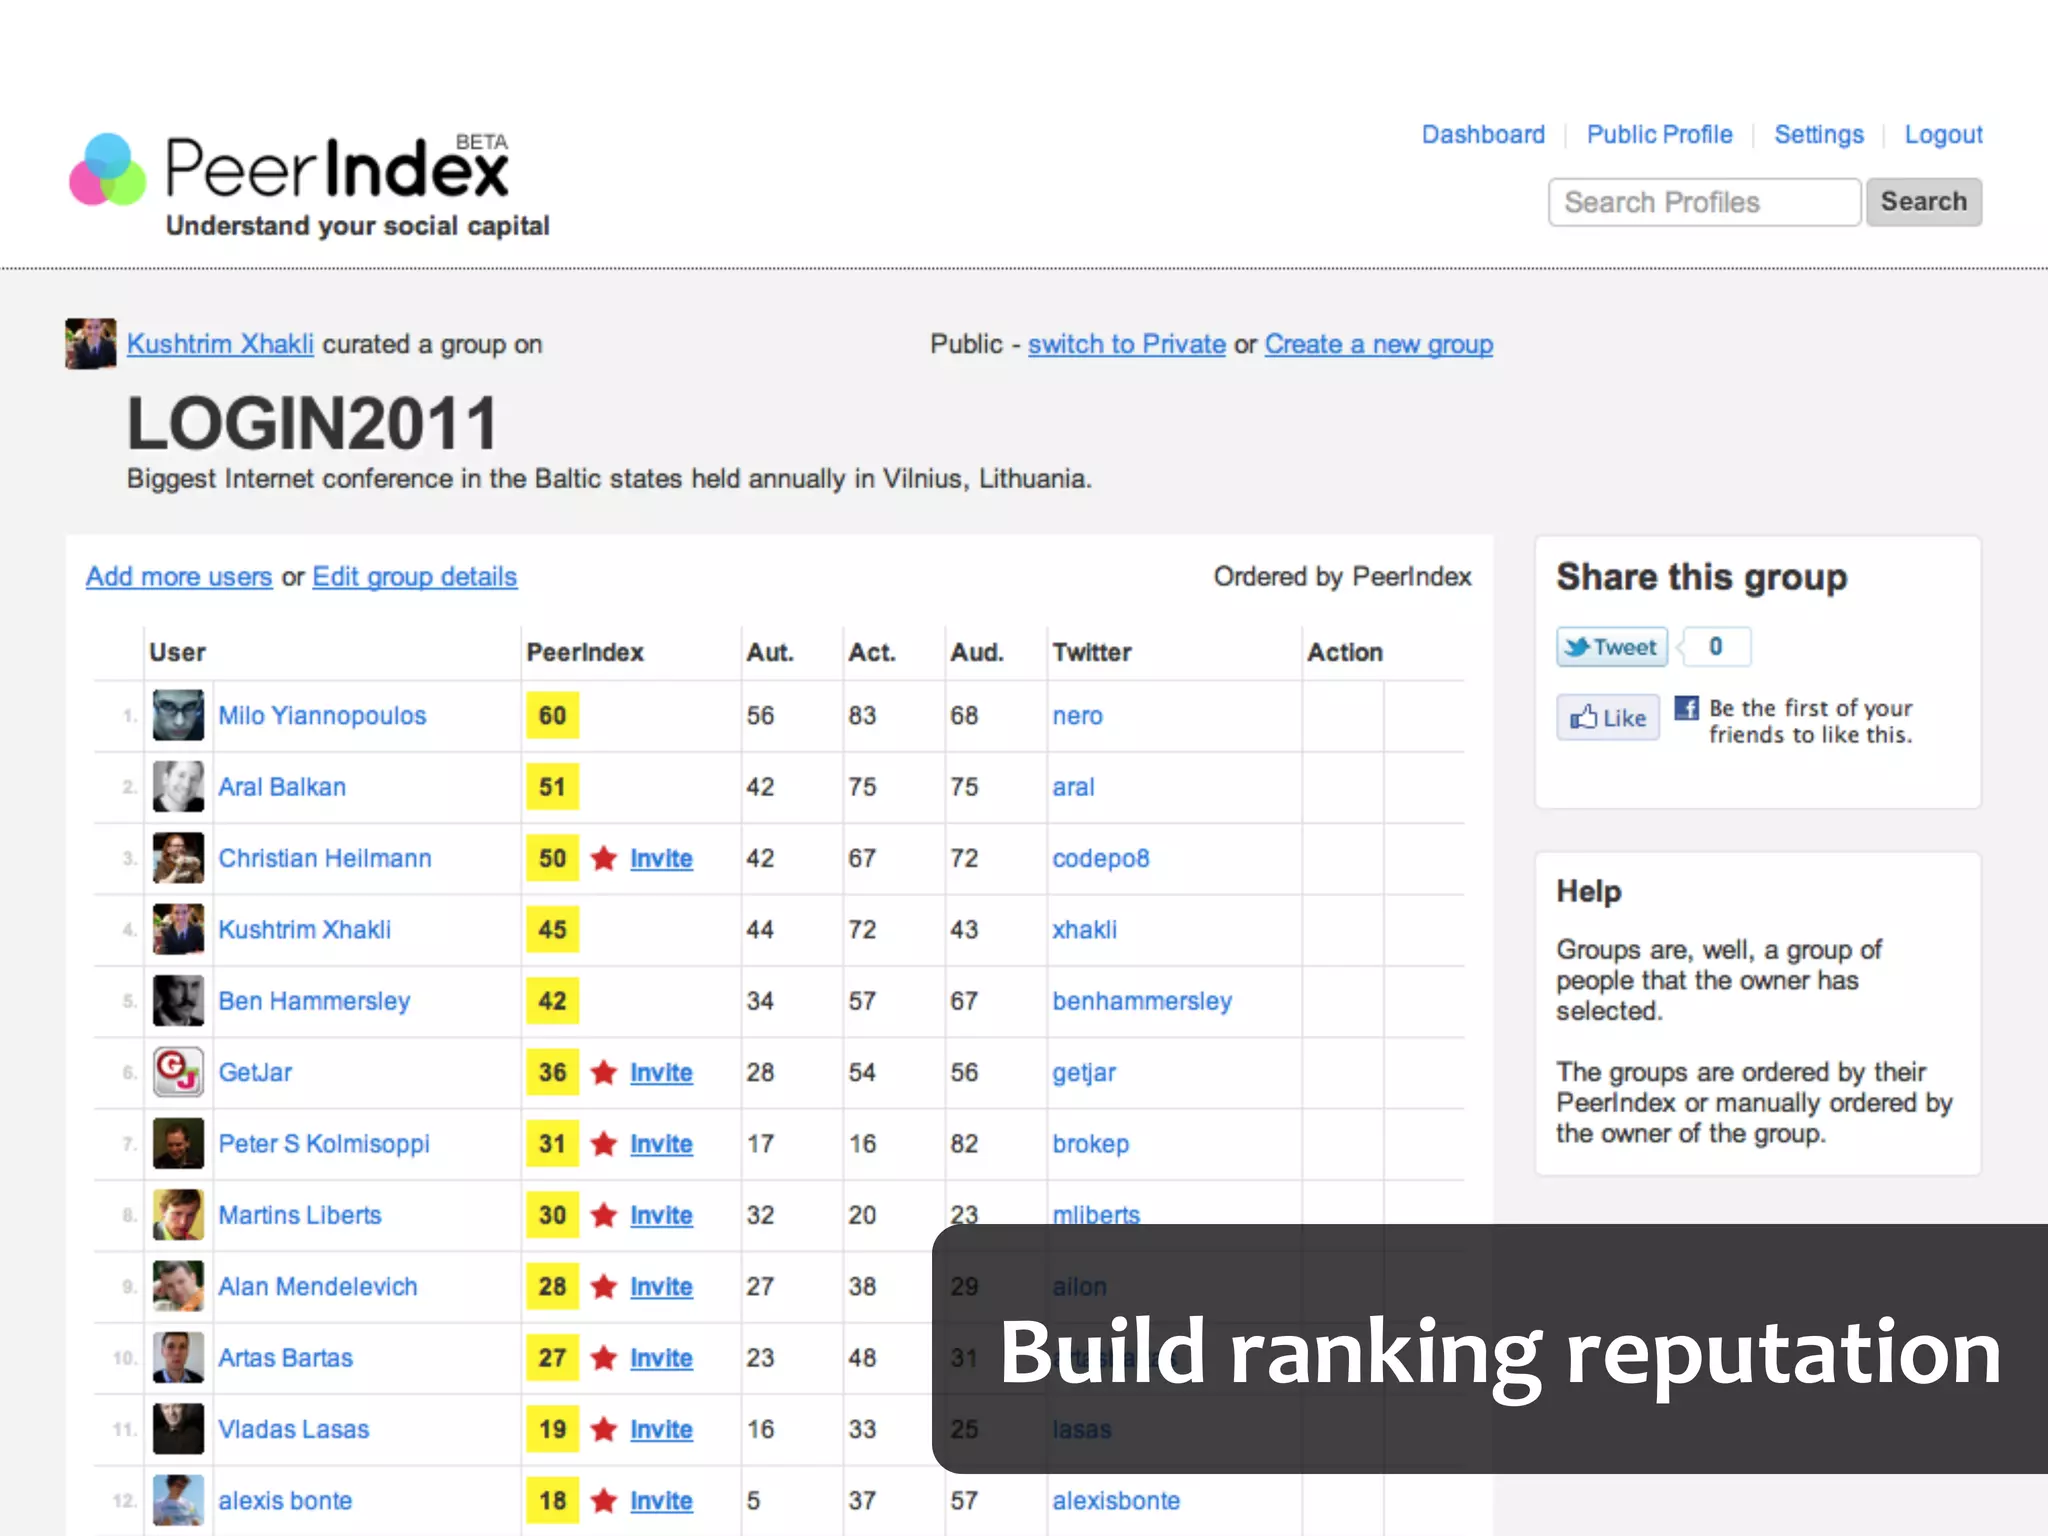The height and width of the screenshot is (1536, 2048).
Task: Invite Peter S Kolmisoppi
Action: pyautogui.click(x=661, y=1144)
